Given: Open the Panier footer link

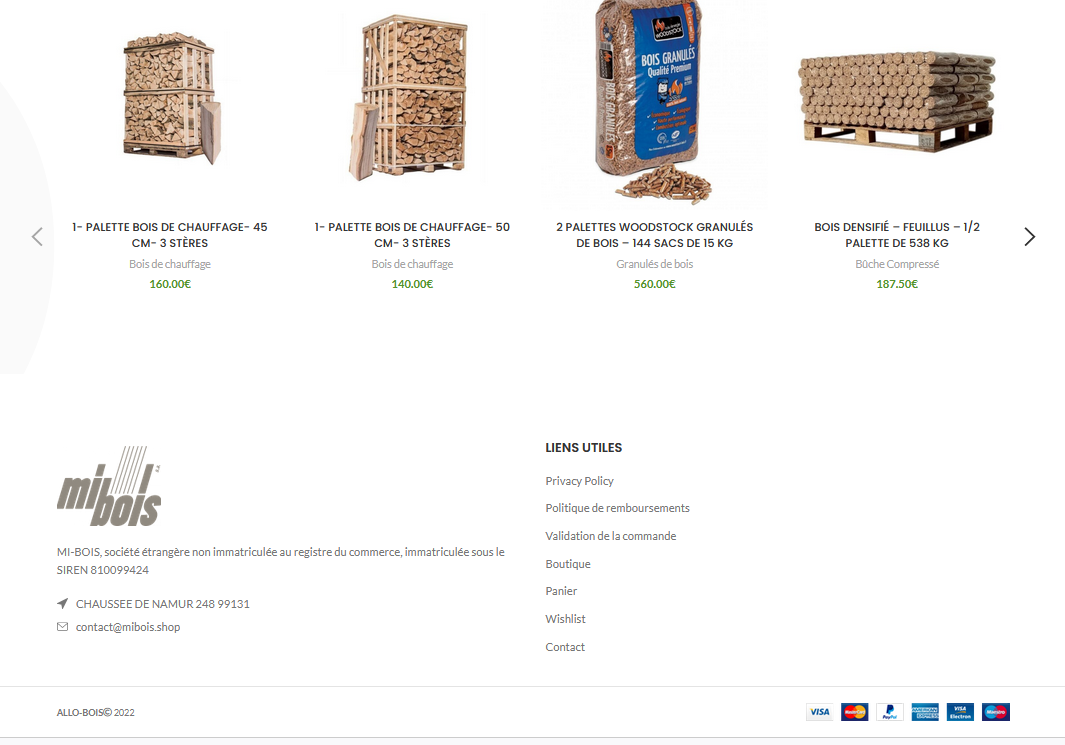Looking at the screenshot, I should click(x=561, y=591).
